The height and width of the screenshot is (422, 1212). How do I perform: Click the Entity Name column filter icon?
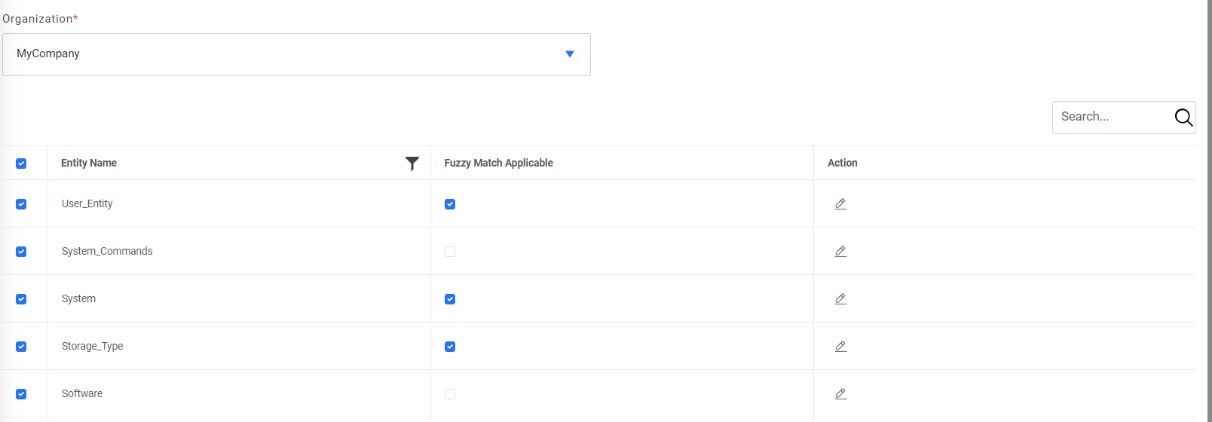pos(412,164)
